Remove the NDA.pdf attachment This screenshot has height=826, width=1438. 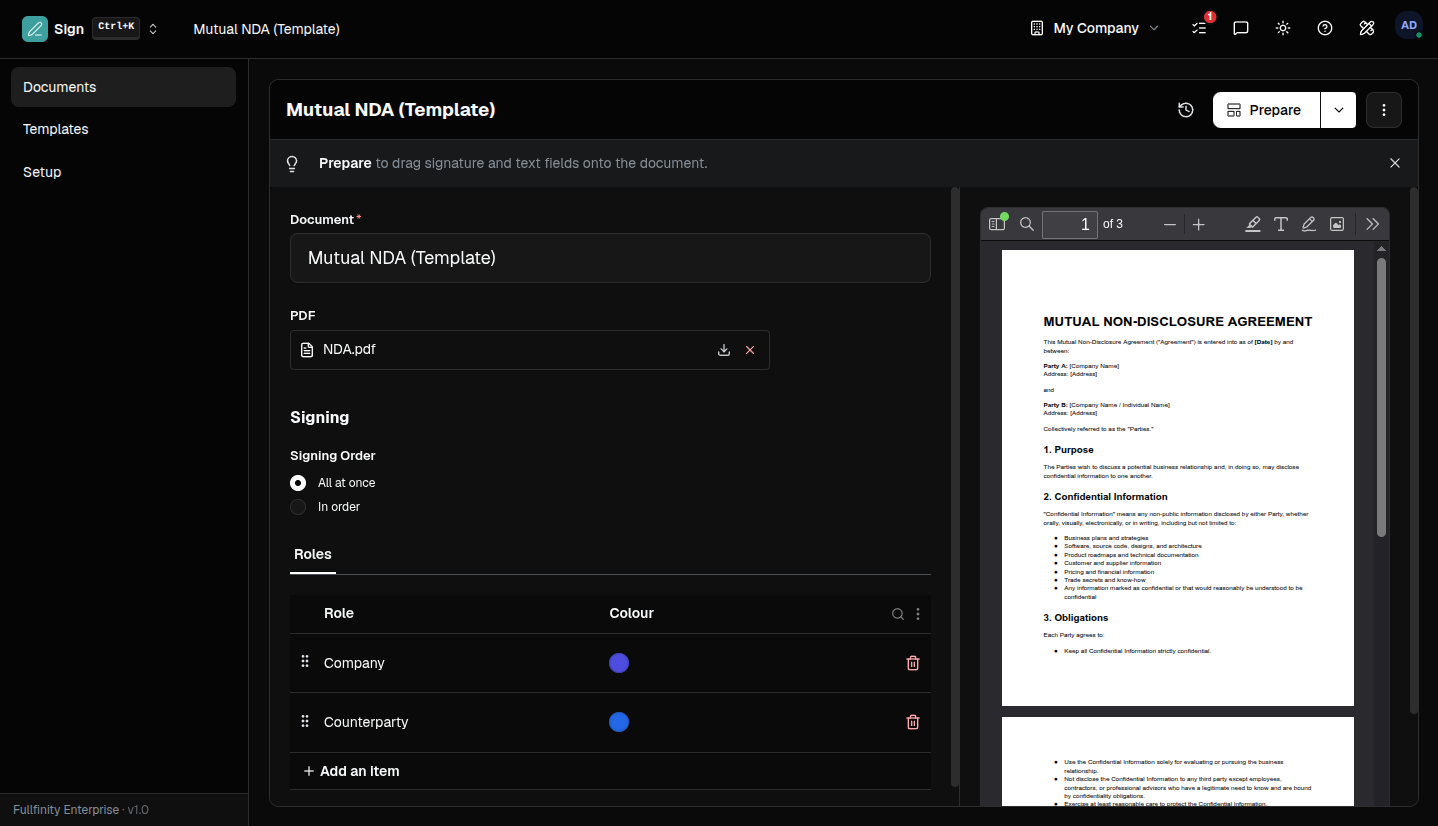tap(750, 350)
